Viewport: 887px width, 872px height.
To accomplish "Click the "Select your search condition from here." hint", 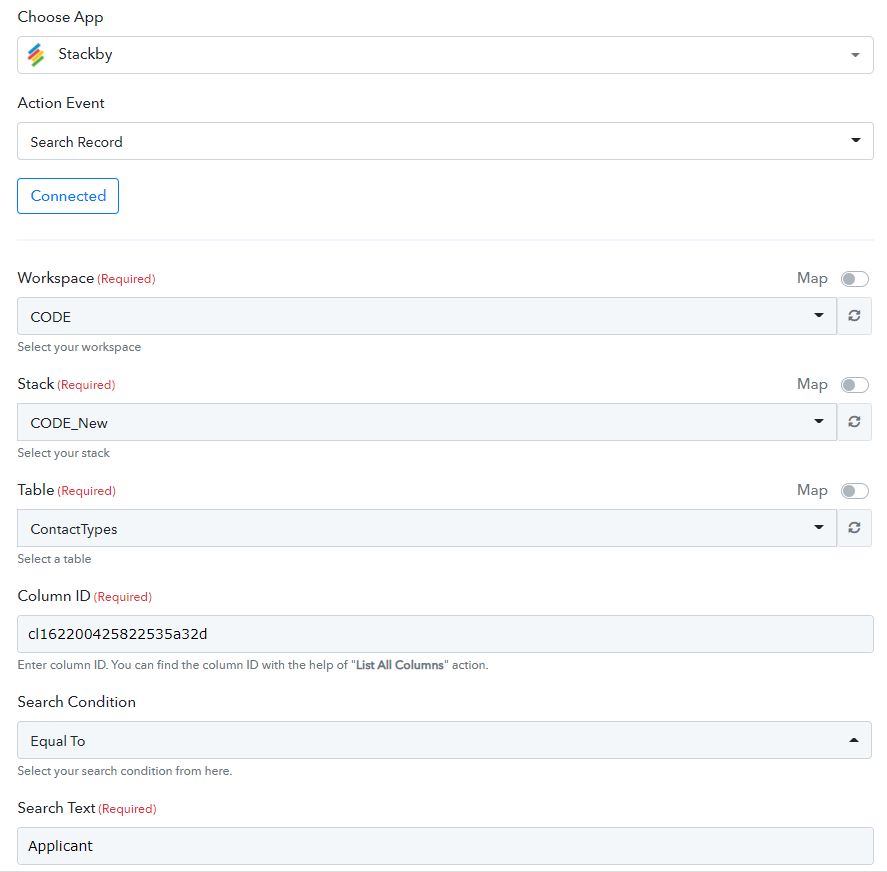I will (124, 771).
